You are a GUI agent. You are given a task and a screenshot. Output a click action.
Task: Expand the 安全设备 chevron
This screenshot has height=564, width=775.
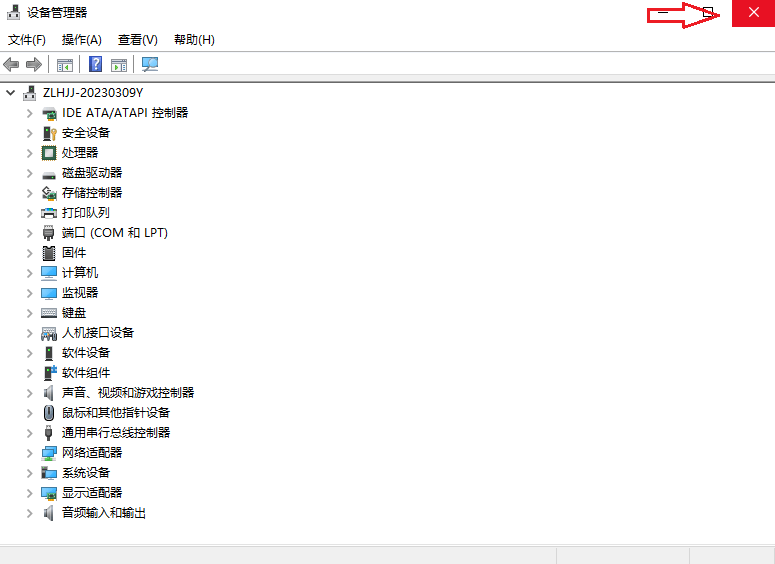click(30, 133)
